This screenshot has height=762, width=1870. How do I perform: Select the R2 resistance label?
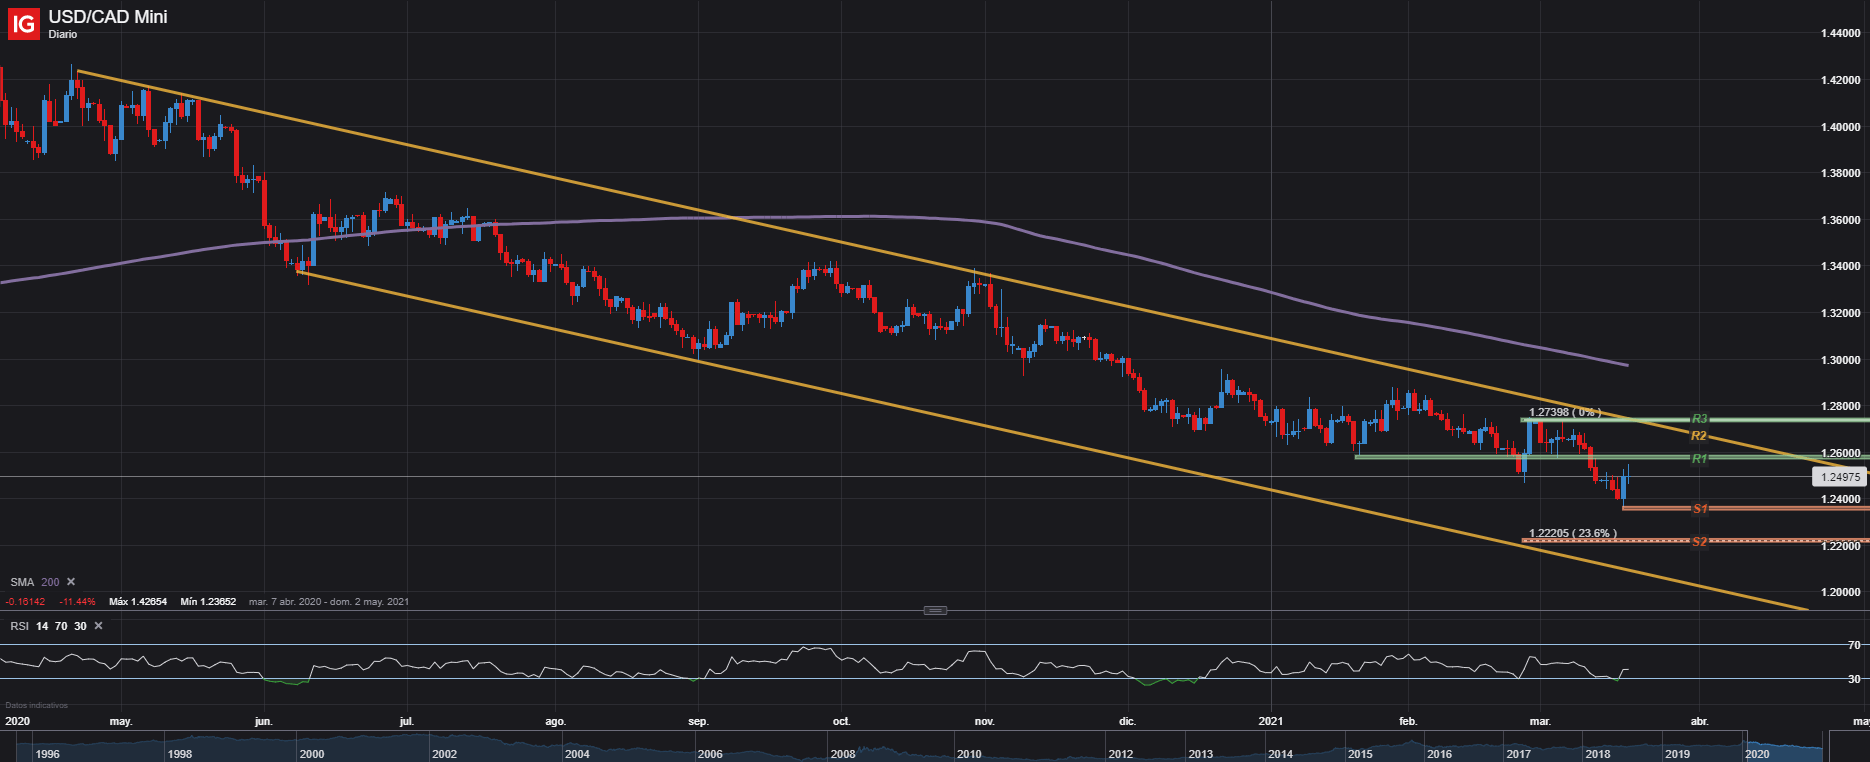pos(1699,436)
